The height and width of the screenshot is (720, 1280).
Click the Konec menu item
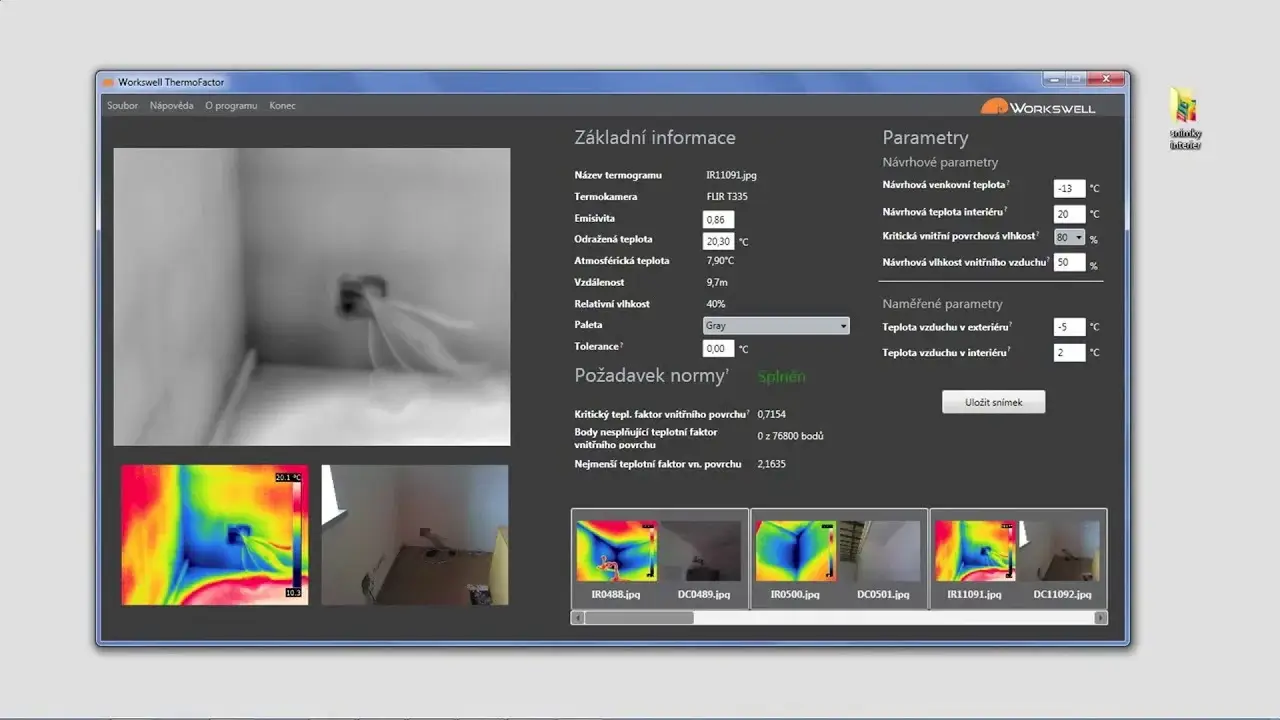282,105
